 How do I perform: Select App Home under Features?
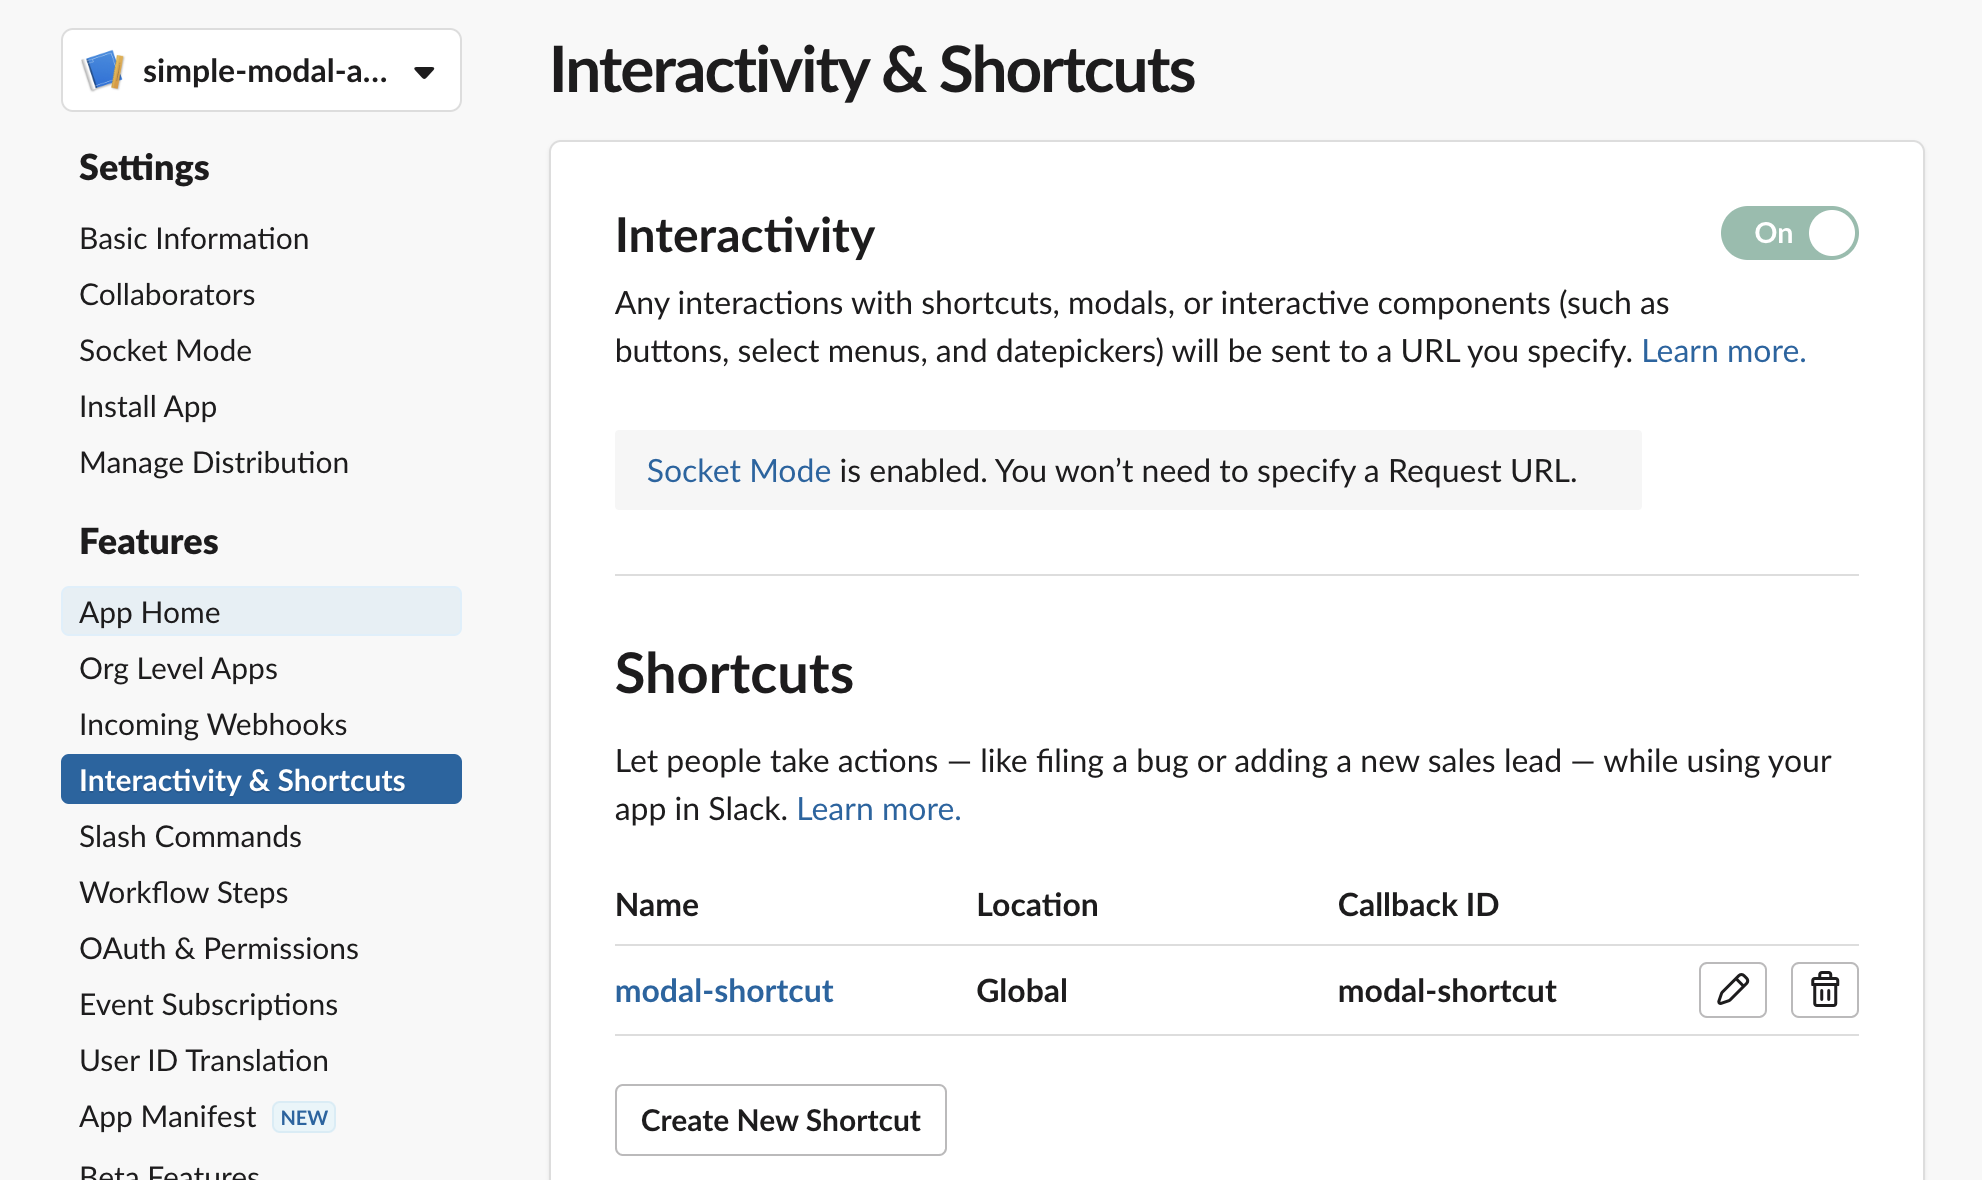click(150, 612)
